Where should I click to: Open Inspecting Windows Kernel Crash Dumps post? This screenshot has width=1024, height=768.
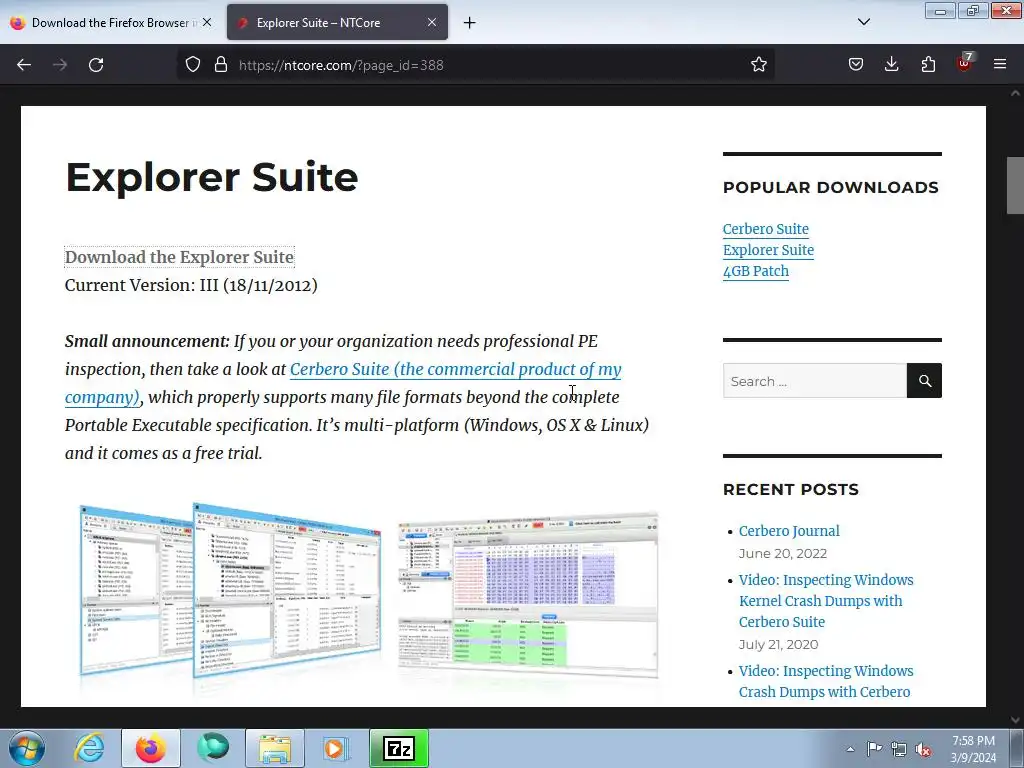click(x=826, y=601)
